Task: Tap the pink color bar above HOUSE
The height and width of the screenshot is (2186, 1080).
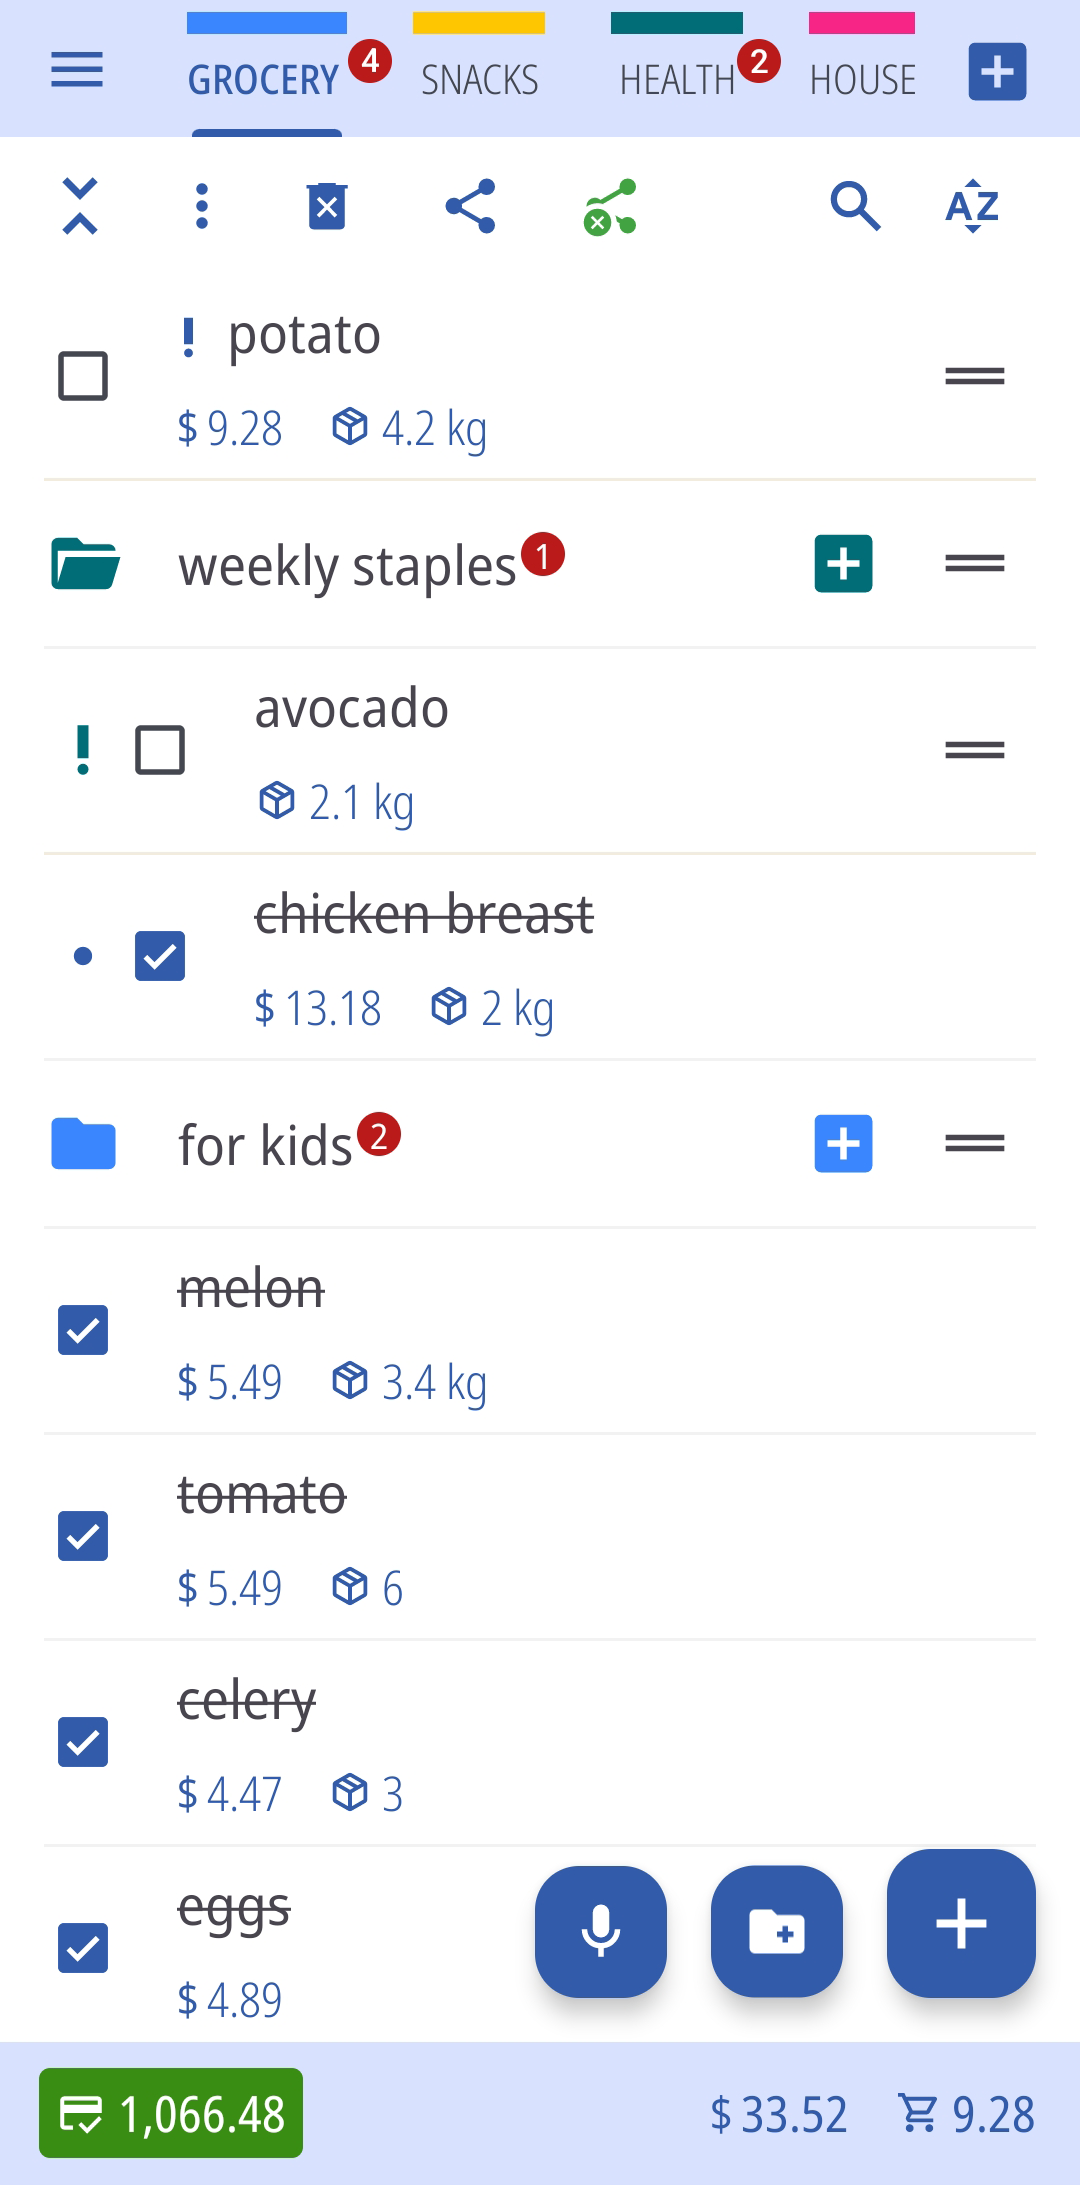Action: 861,23
